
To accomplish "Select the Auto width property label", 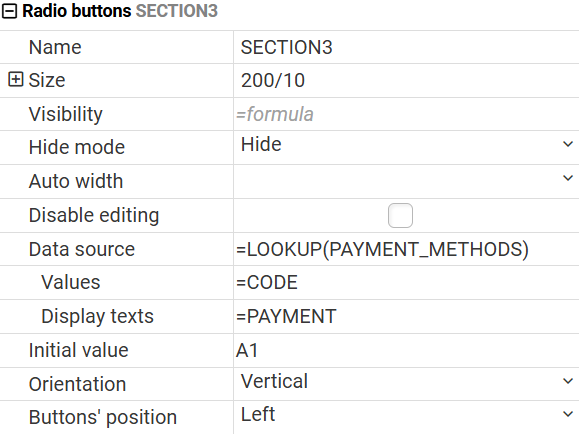I will pos(76,181).
